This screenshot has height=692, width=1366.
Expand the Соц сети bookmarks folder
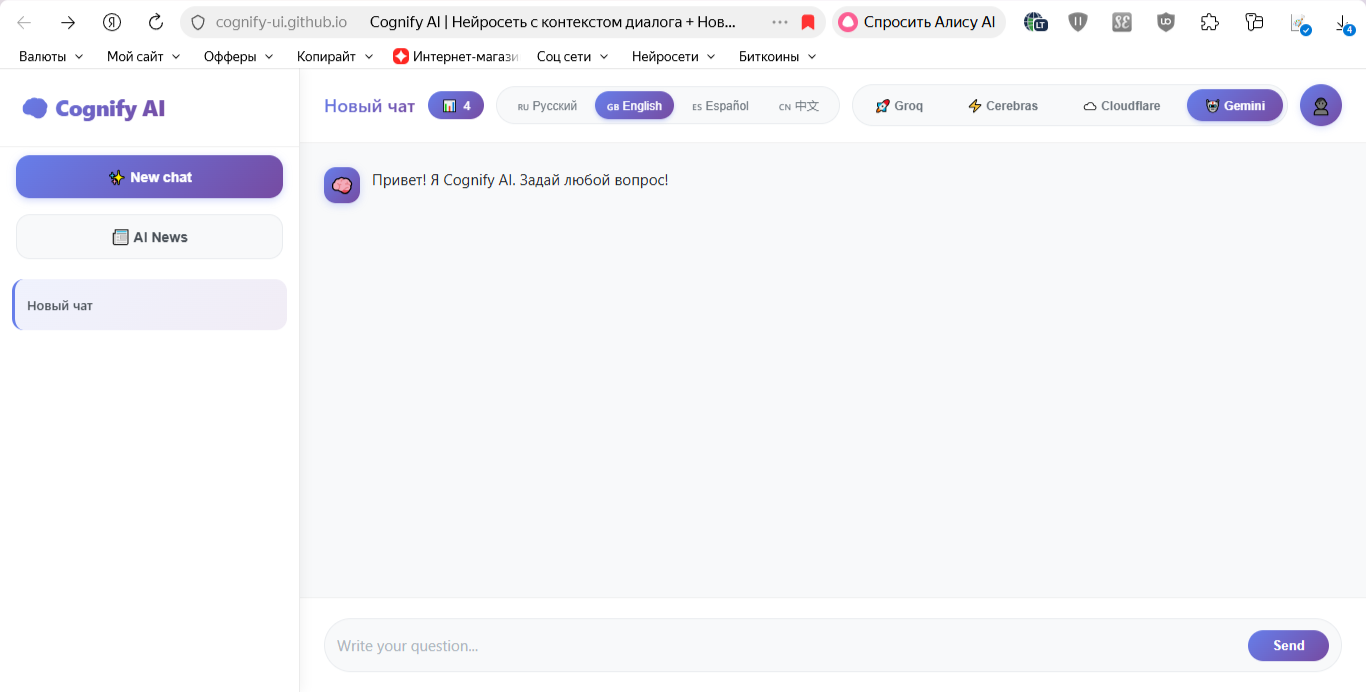[573, 57]
